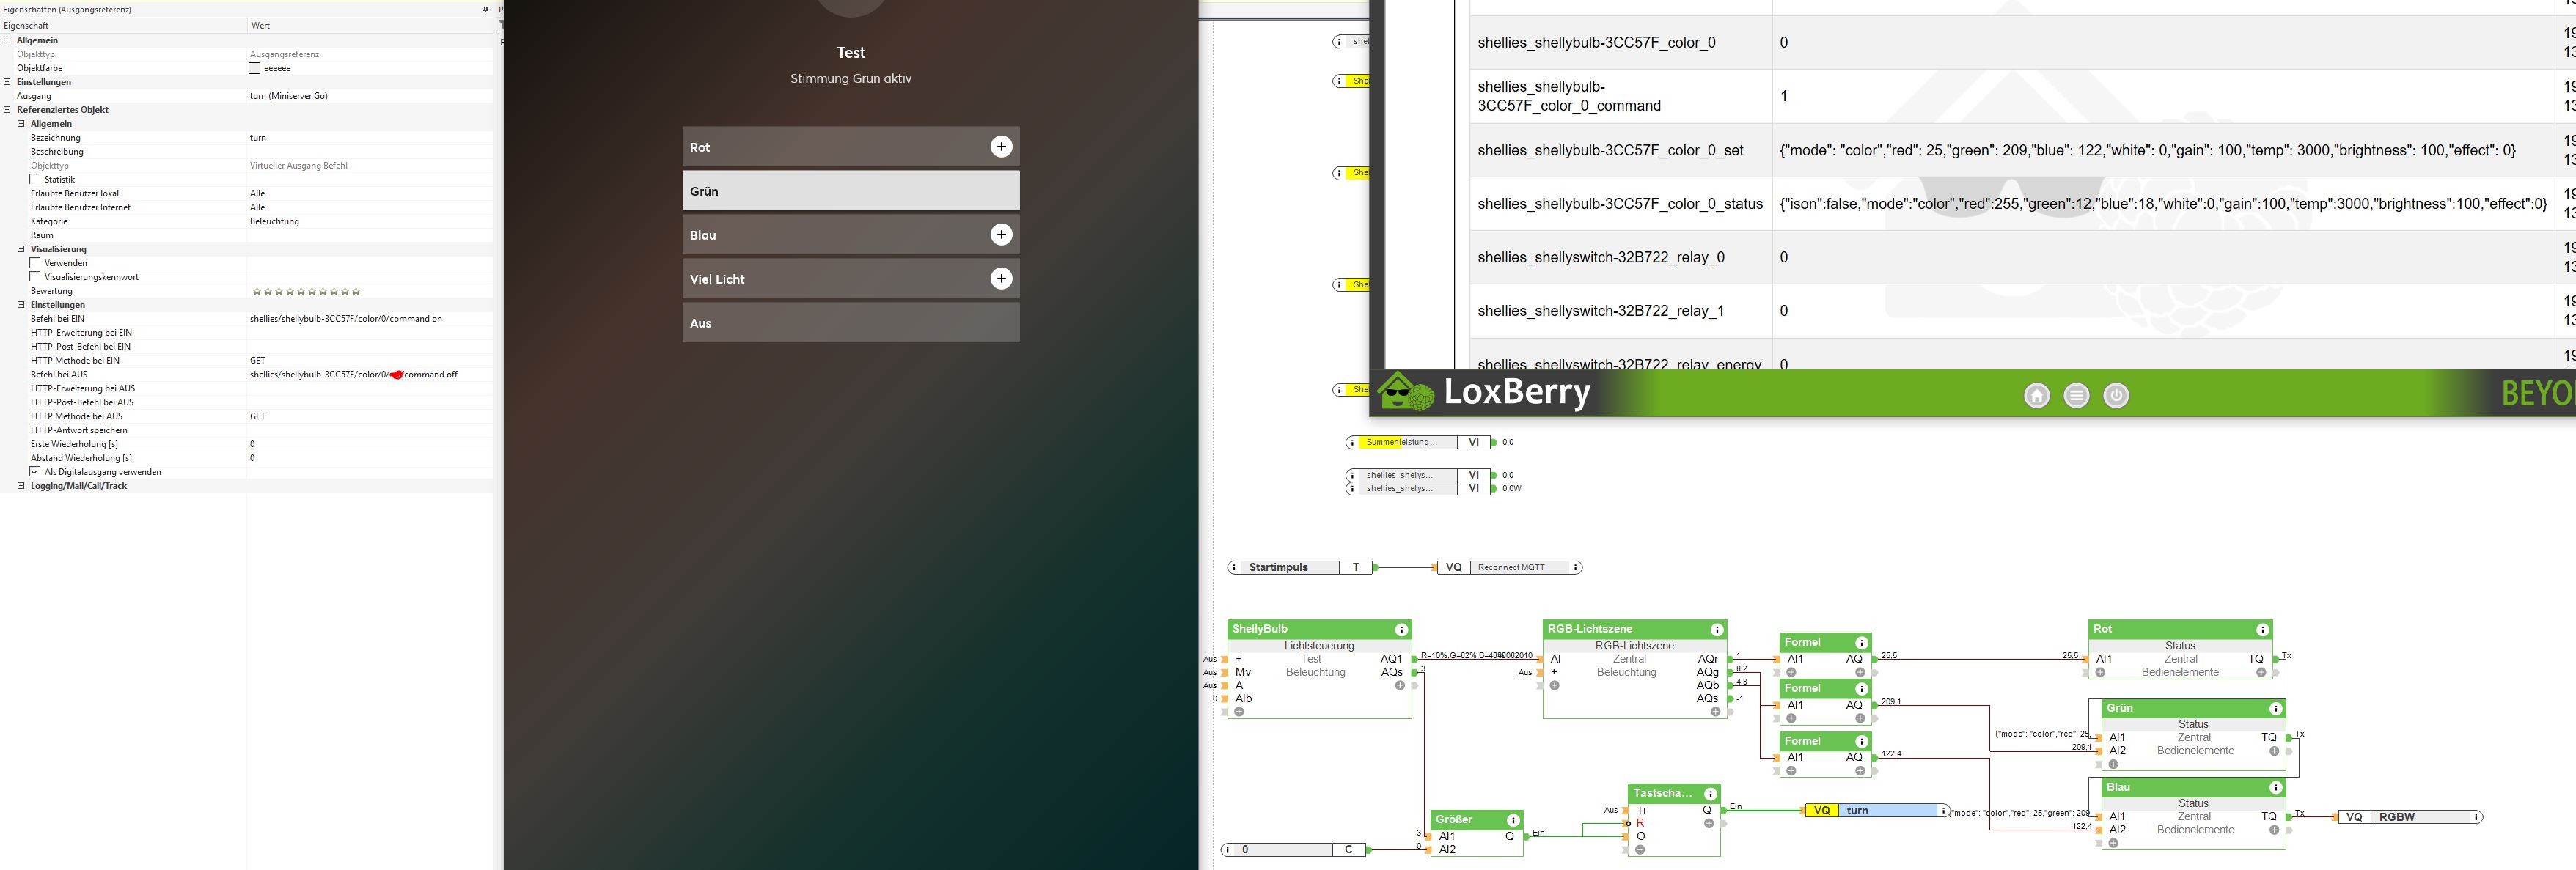Click info icon on Rot status block
This screenshot has height=870, width=2576.
2262,630
